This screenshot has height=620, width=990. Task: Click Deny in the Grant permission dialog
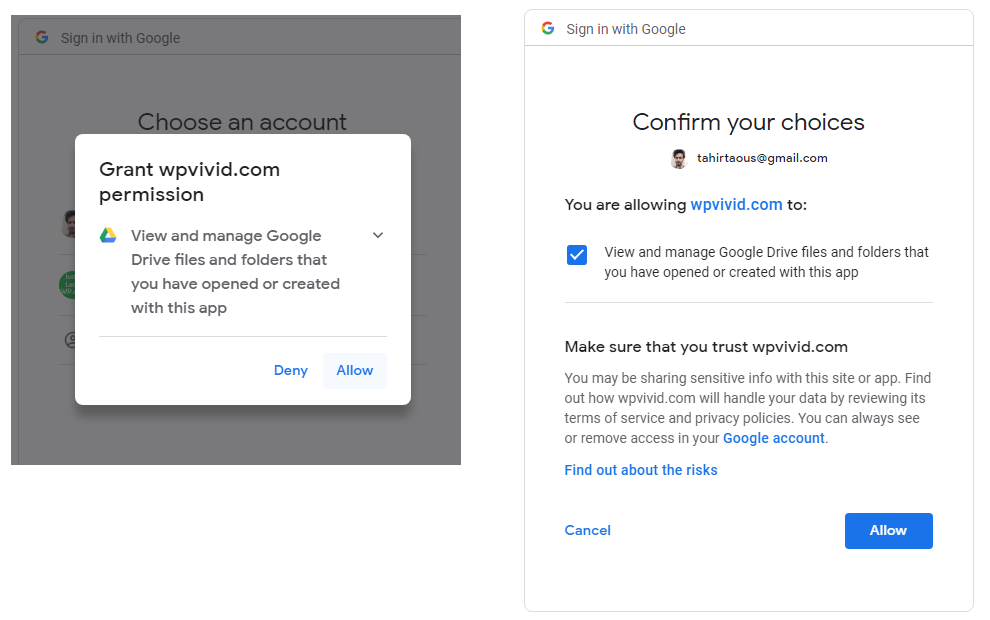point(290,371)
